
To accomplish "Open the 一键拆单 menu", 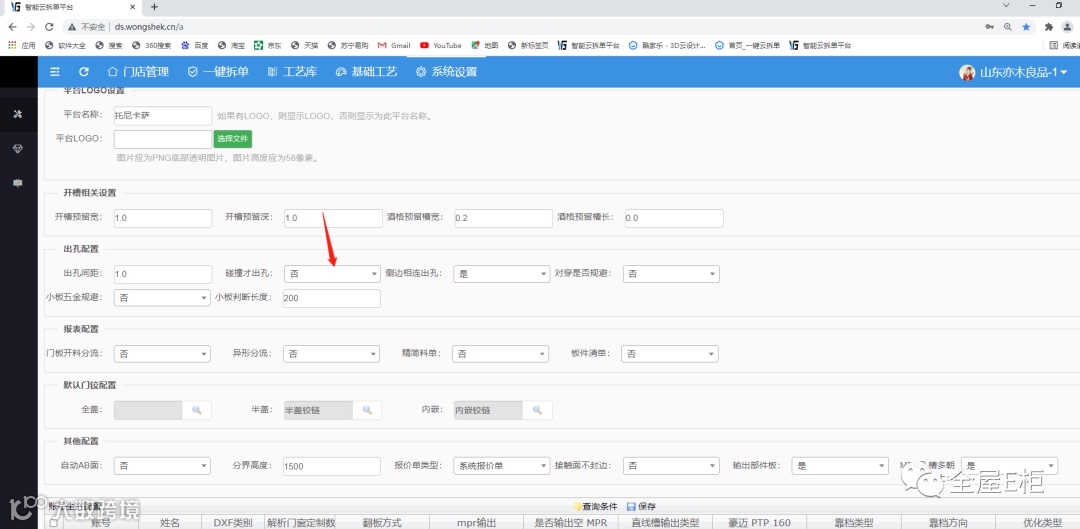I will [218, 72].
